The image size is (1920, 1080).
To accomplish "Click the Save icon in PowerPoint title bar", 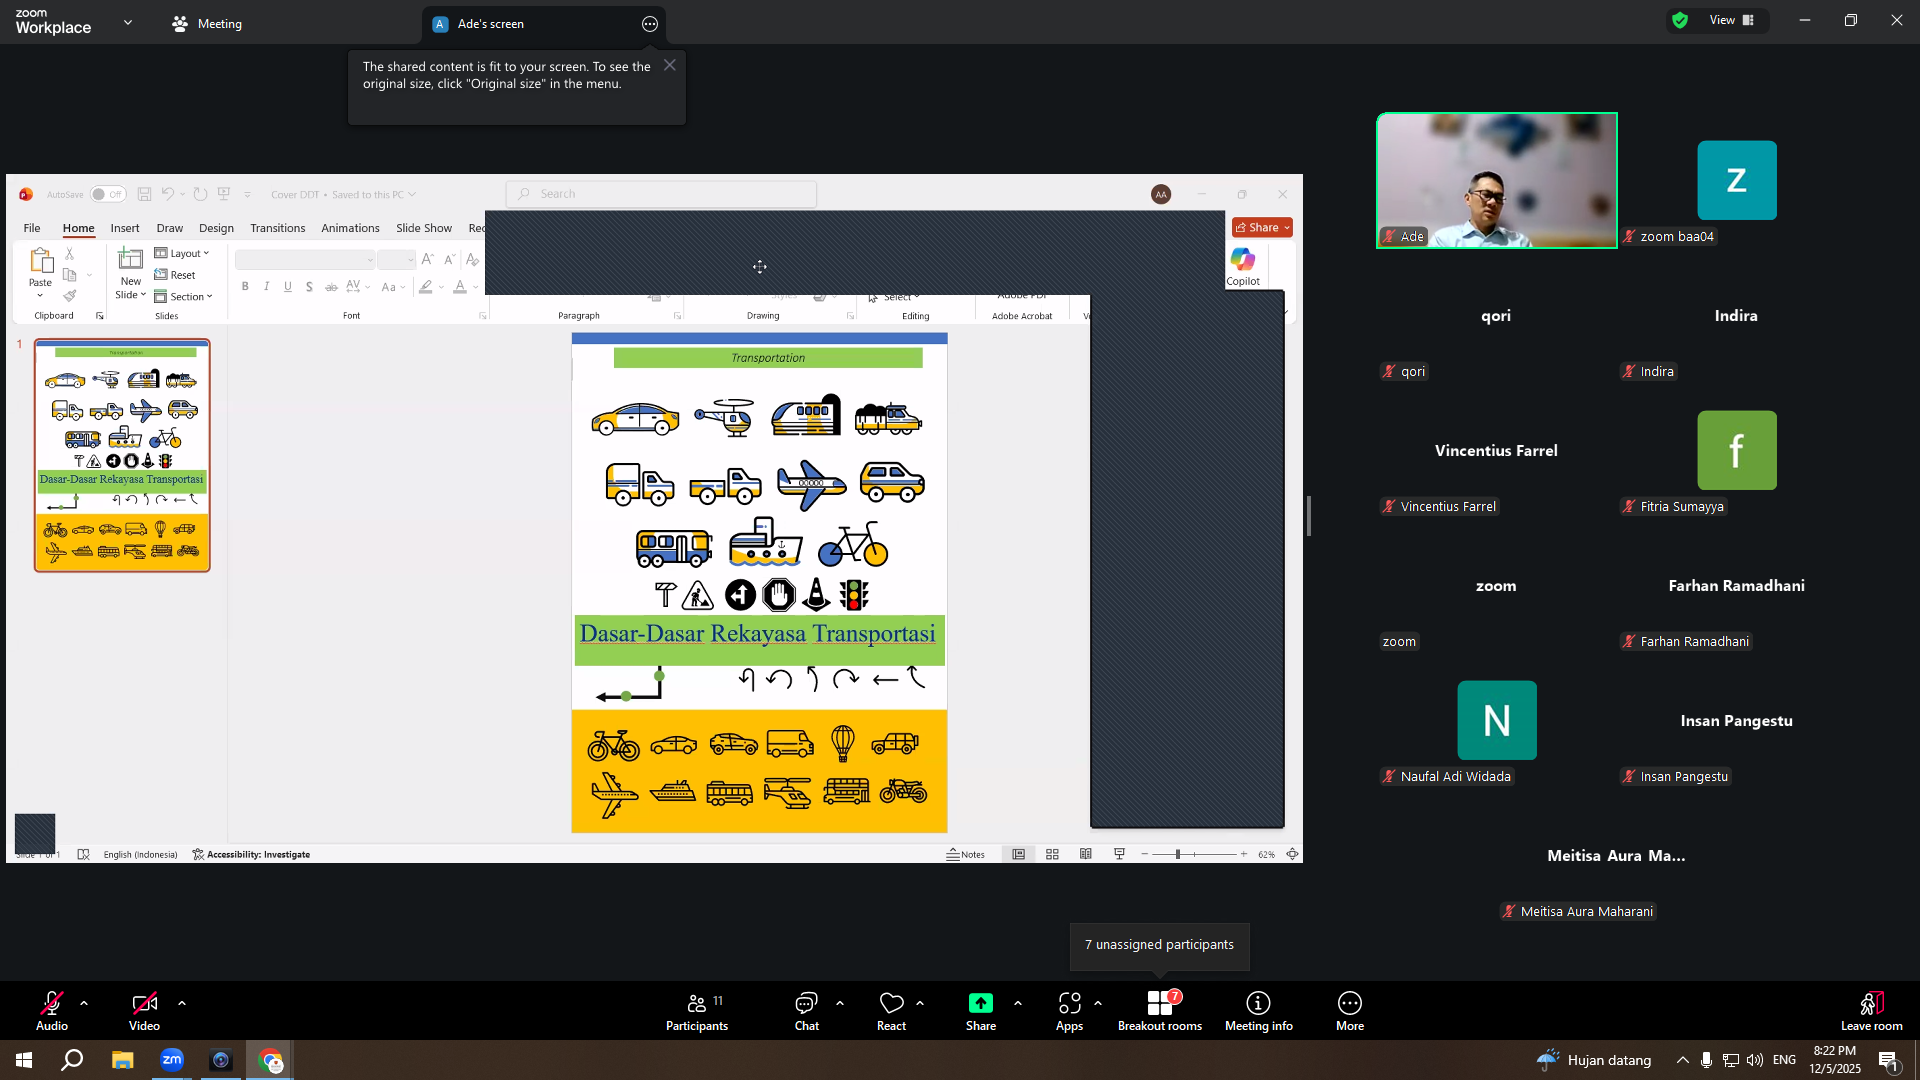I will [x=144, y=194].
